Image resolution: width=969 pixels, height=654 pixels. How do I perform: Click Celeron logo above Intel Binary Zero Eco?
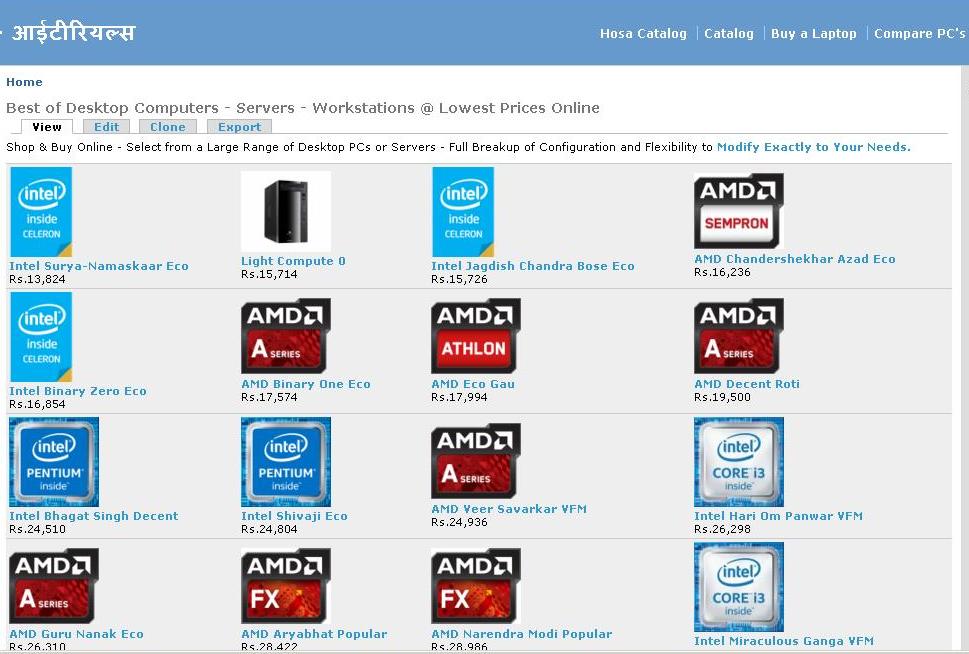pos(41,337)
